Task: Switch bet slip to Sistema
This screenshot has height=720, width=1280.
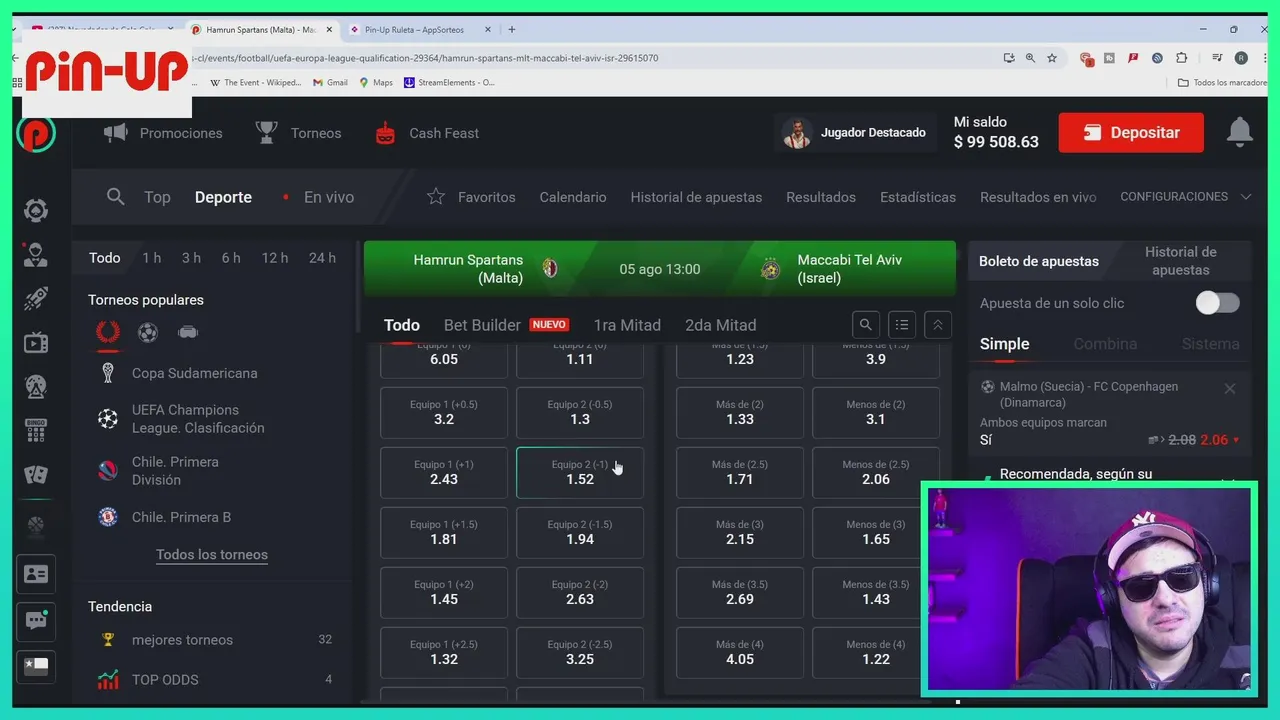Action: point(1210,344)
